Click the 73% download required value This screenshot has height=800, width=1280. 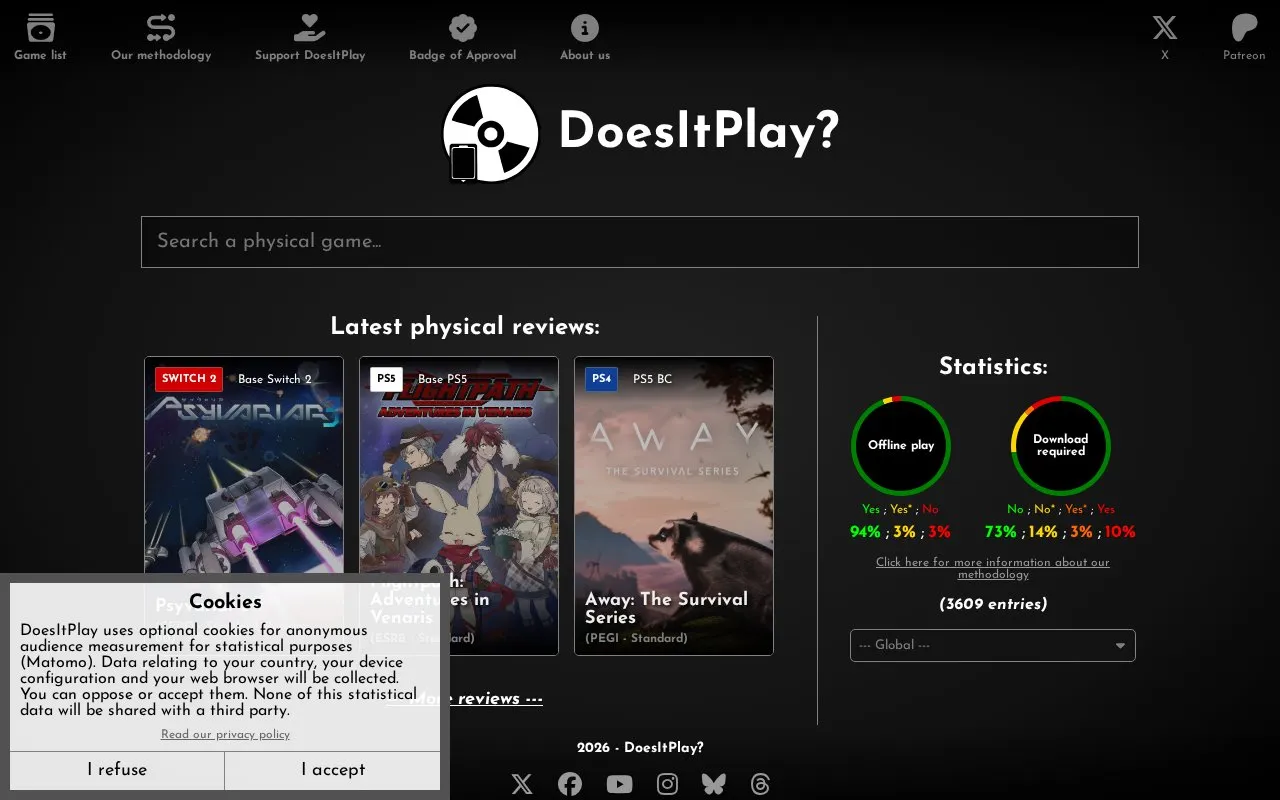pos(1000,532)
